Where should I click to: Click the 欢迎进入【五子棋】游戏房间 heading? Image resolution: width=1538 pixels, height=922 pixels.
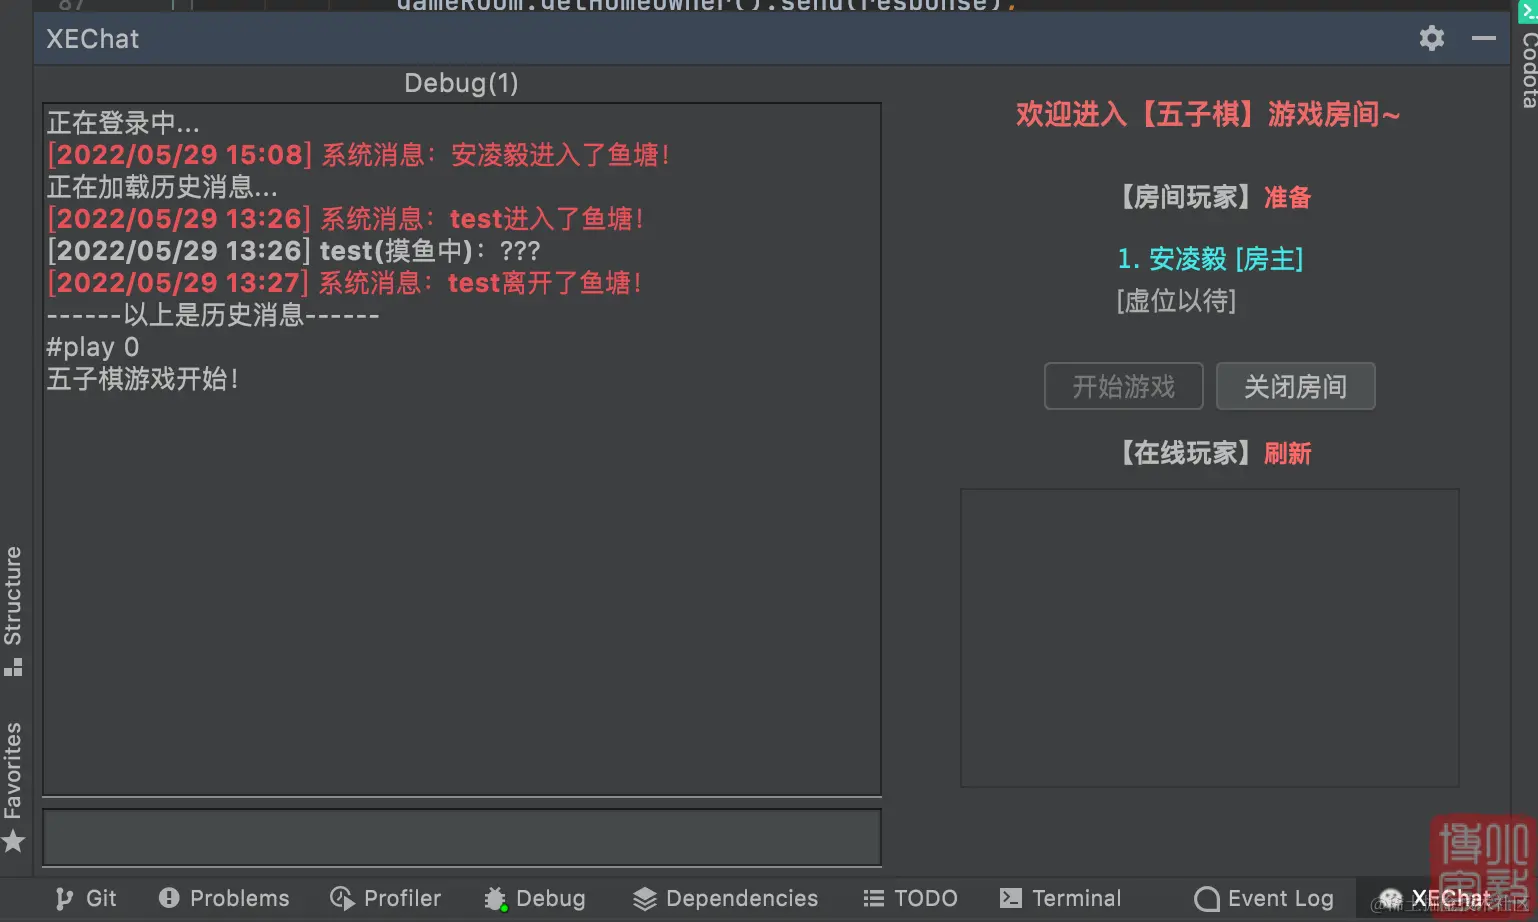tap(1208, 114)
